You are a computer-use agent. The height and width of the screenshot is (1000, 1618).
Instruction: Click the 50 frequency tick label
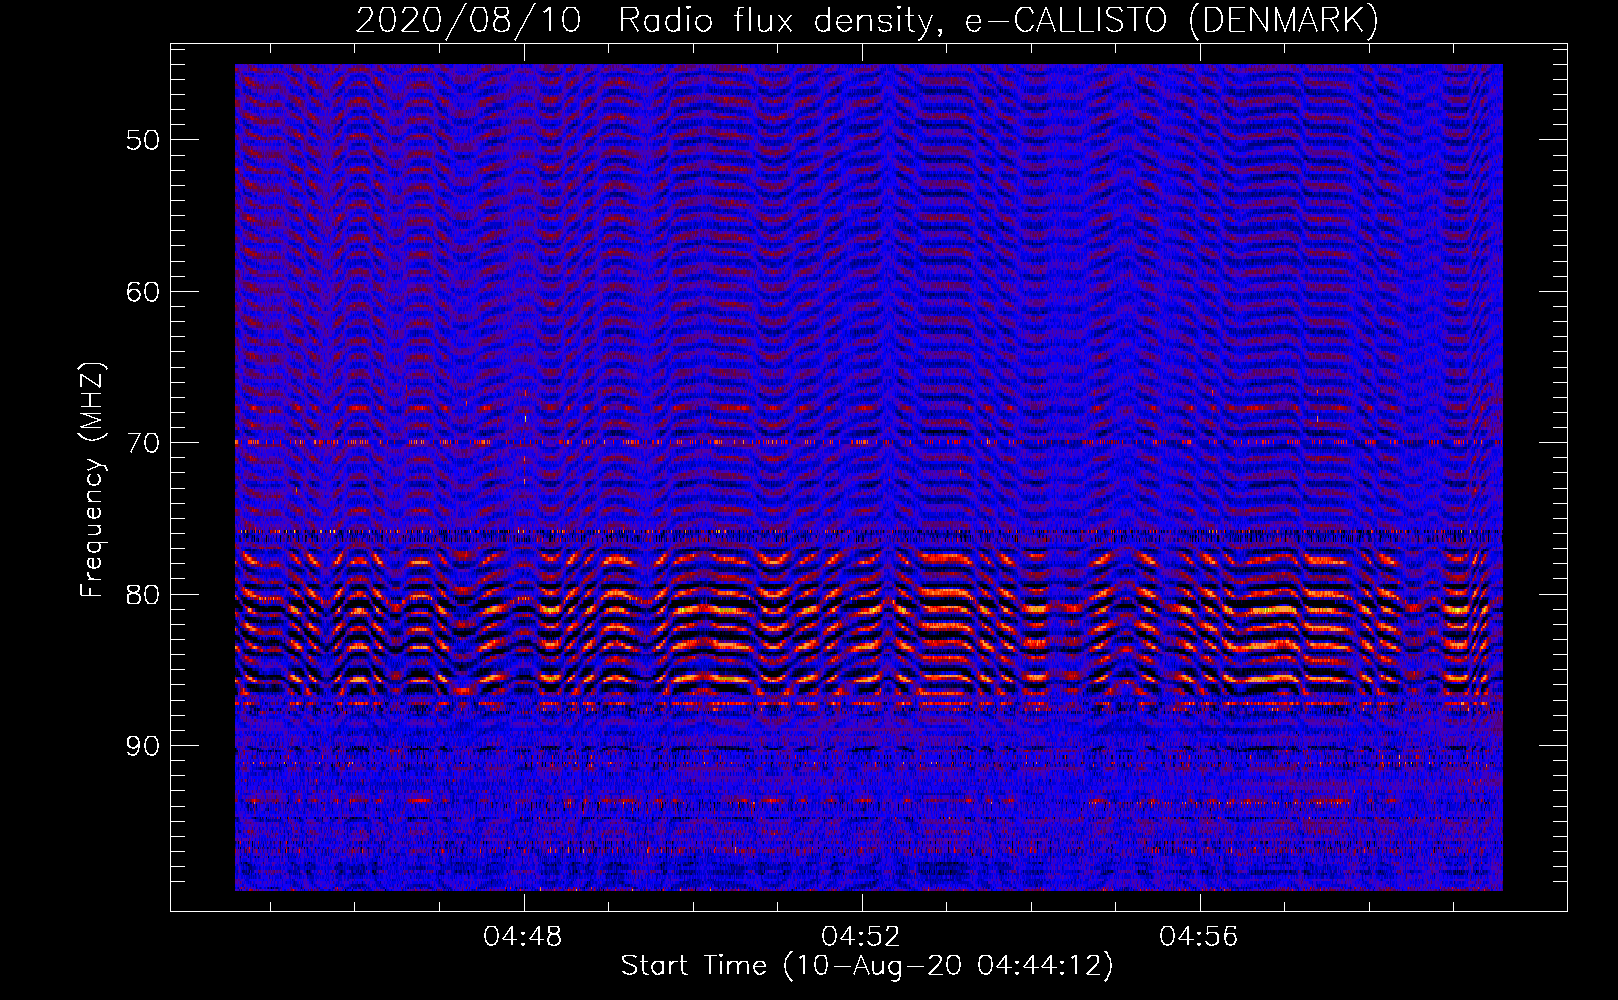(x=143, y=140)
